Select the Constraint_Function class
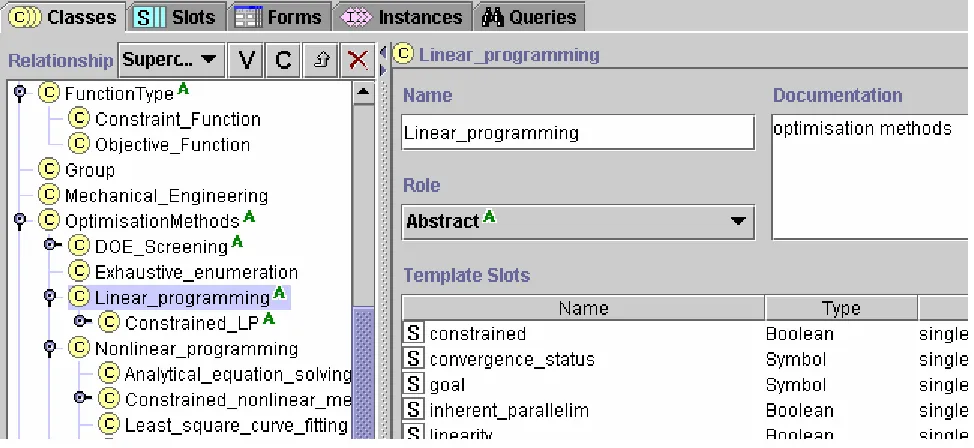Viewport: 974px width, 448px height. [178, 119]
